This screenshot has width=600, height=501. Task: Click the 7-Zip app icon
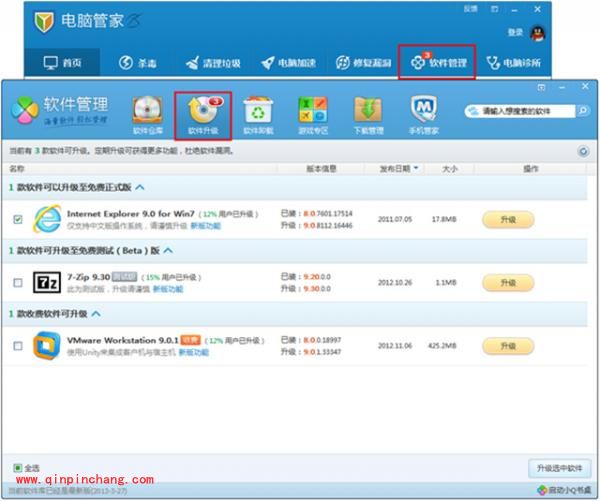(47, 282)
